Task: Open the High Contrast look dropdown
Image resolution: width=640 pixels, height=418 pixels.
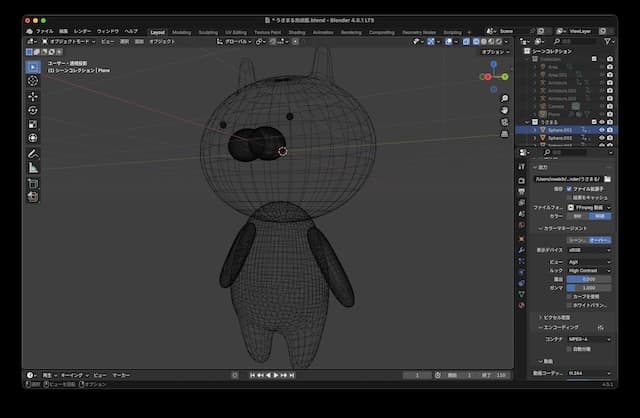Action: click(589, 271)
